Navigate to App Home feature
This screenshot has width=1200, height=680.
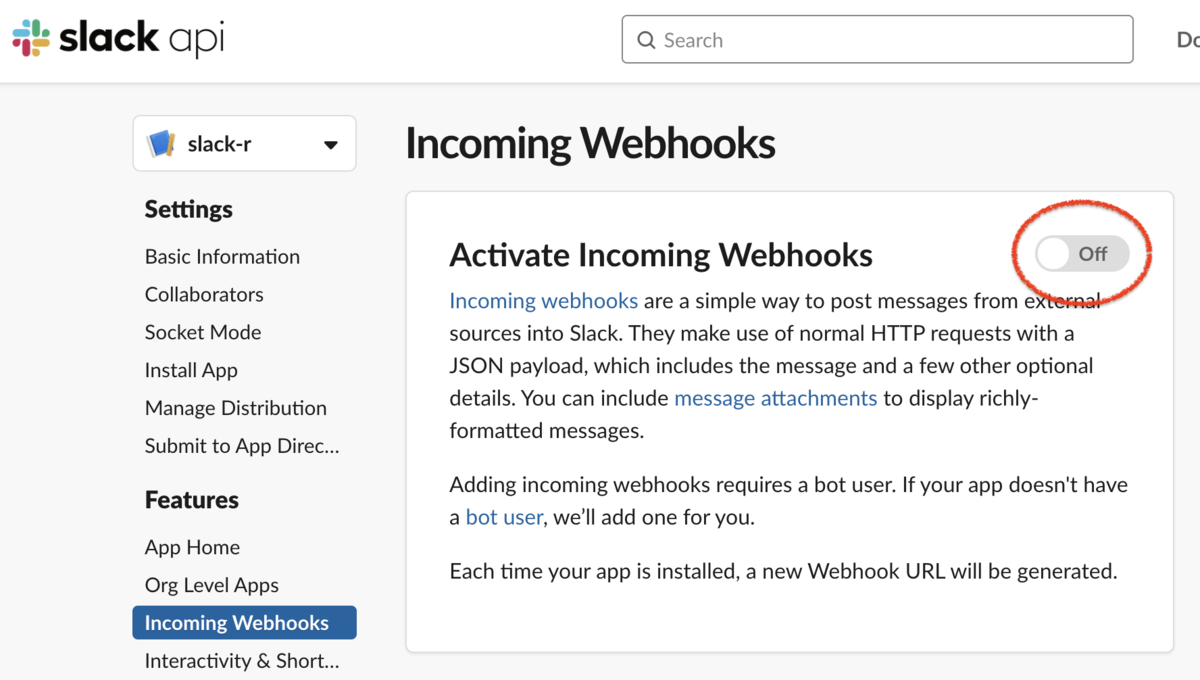[x=192, y=548]
